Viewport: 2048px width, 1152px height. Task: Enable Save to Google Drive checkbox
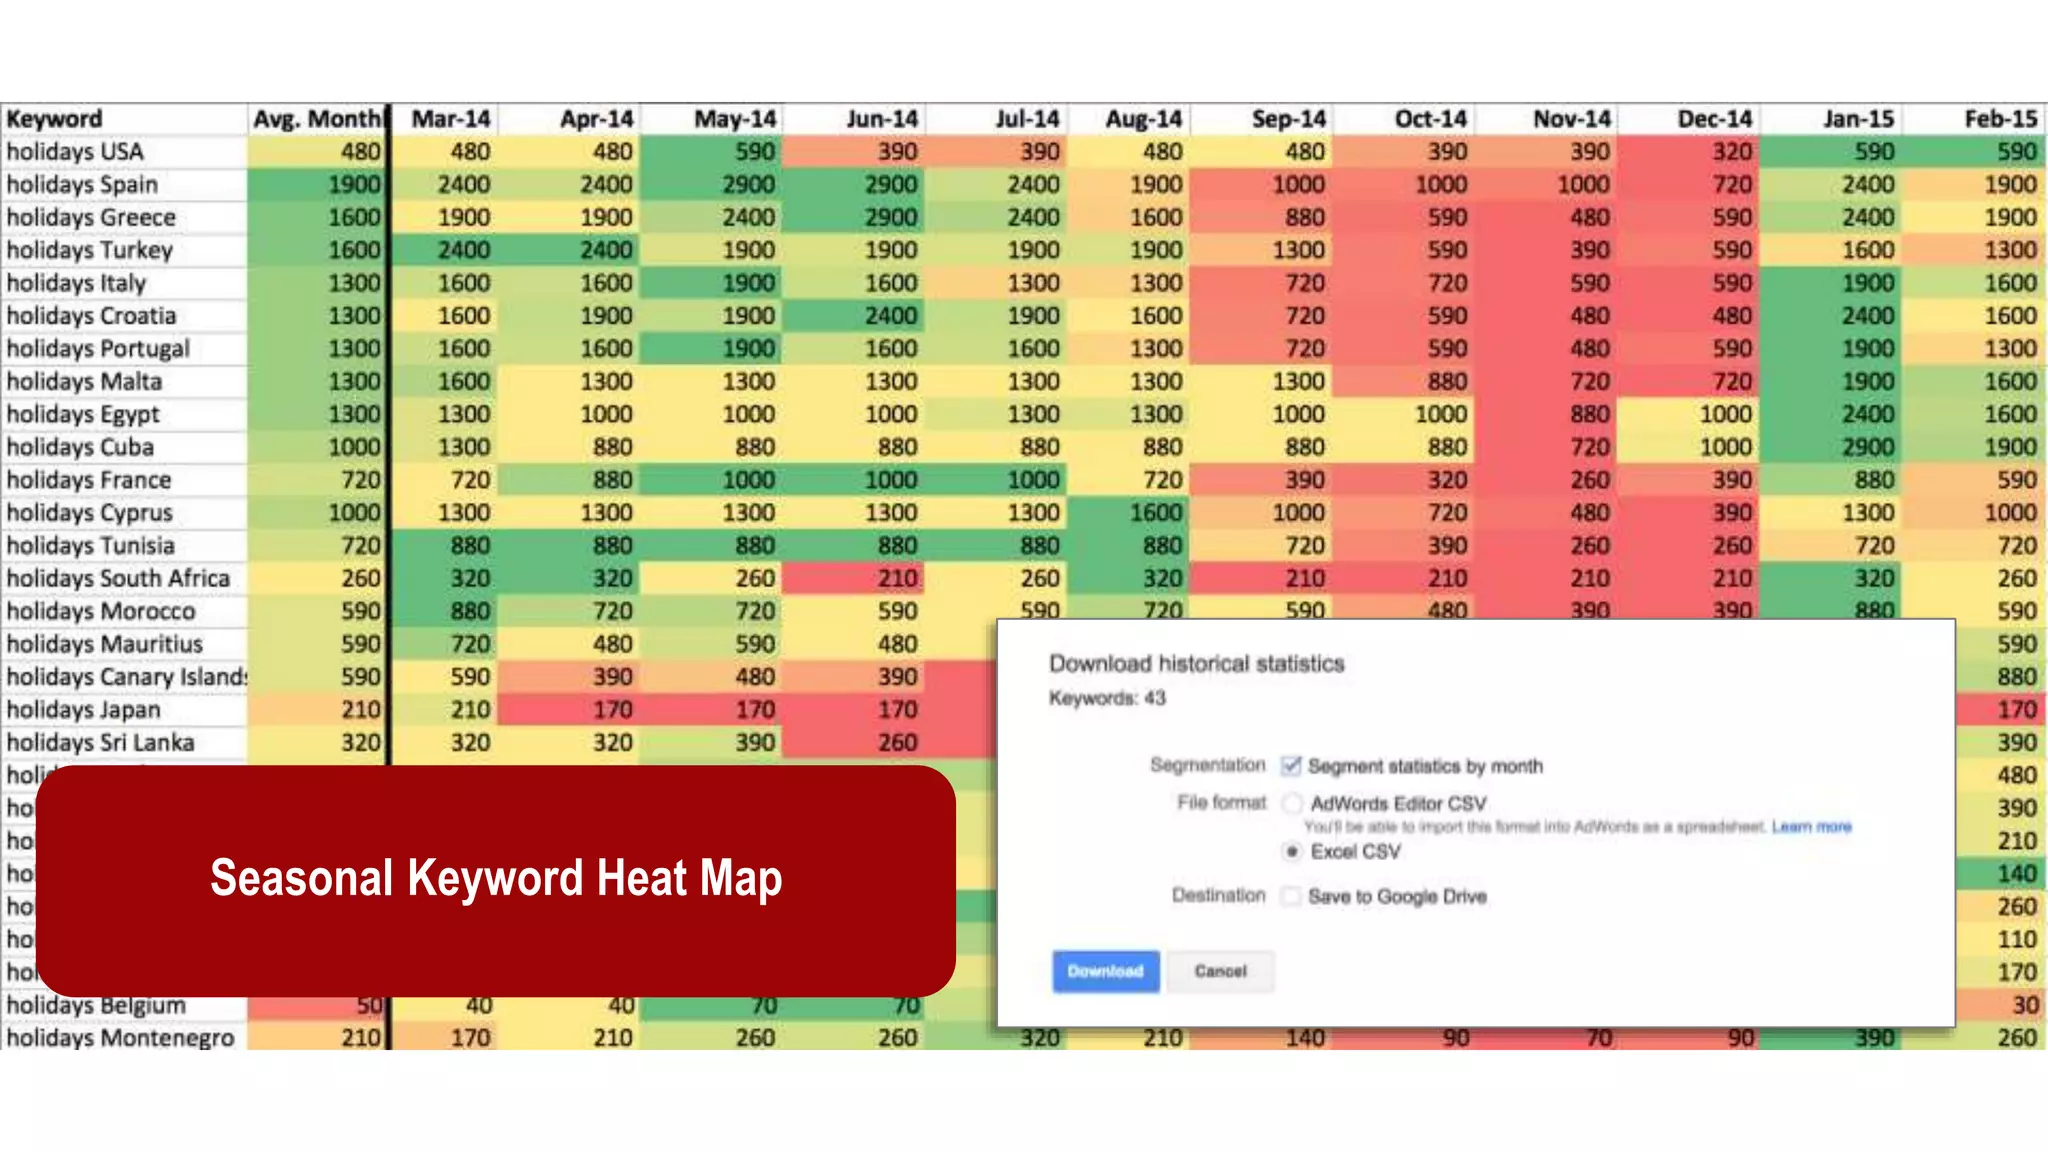[1291, 896]
